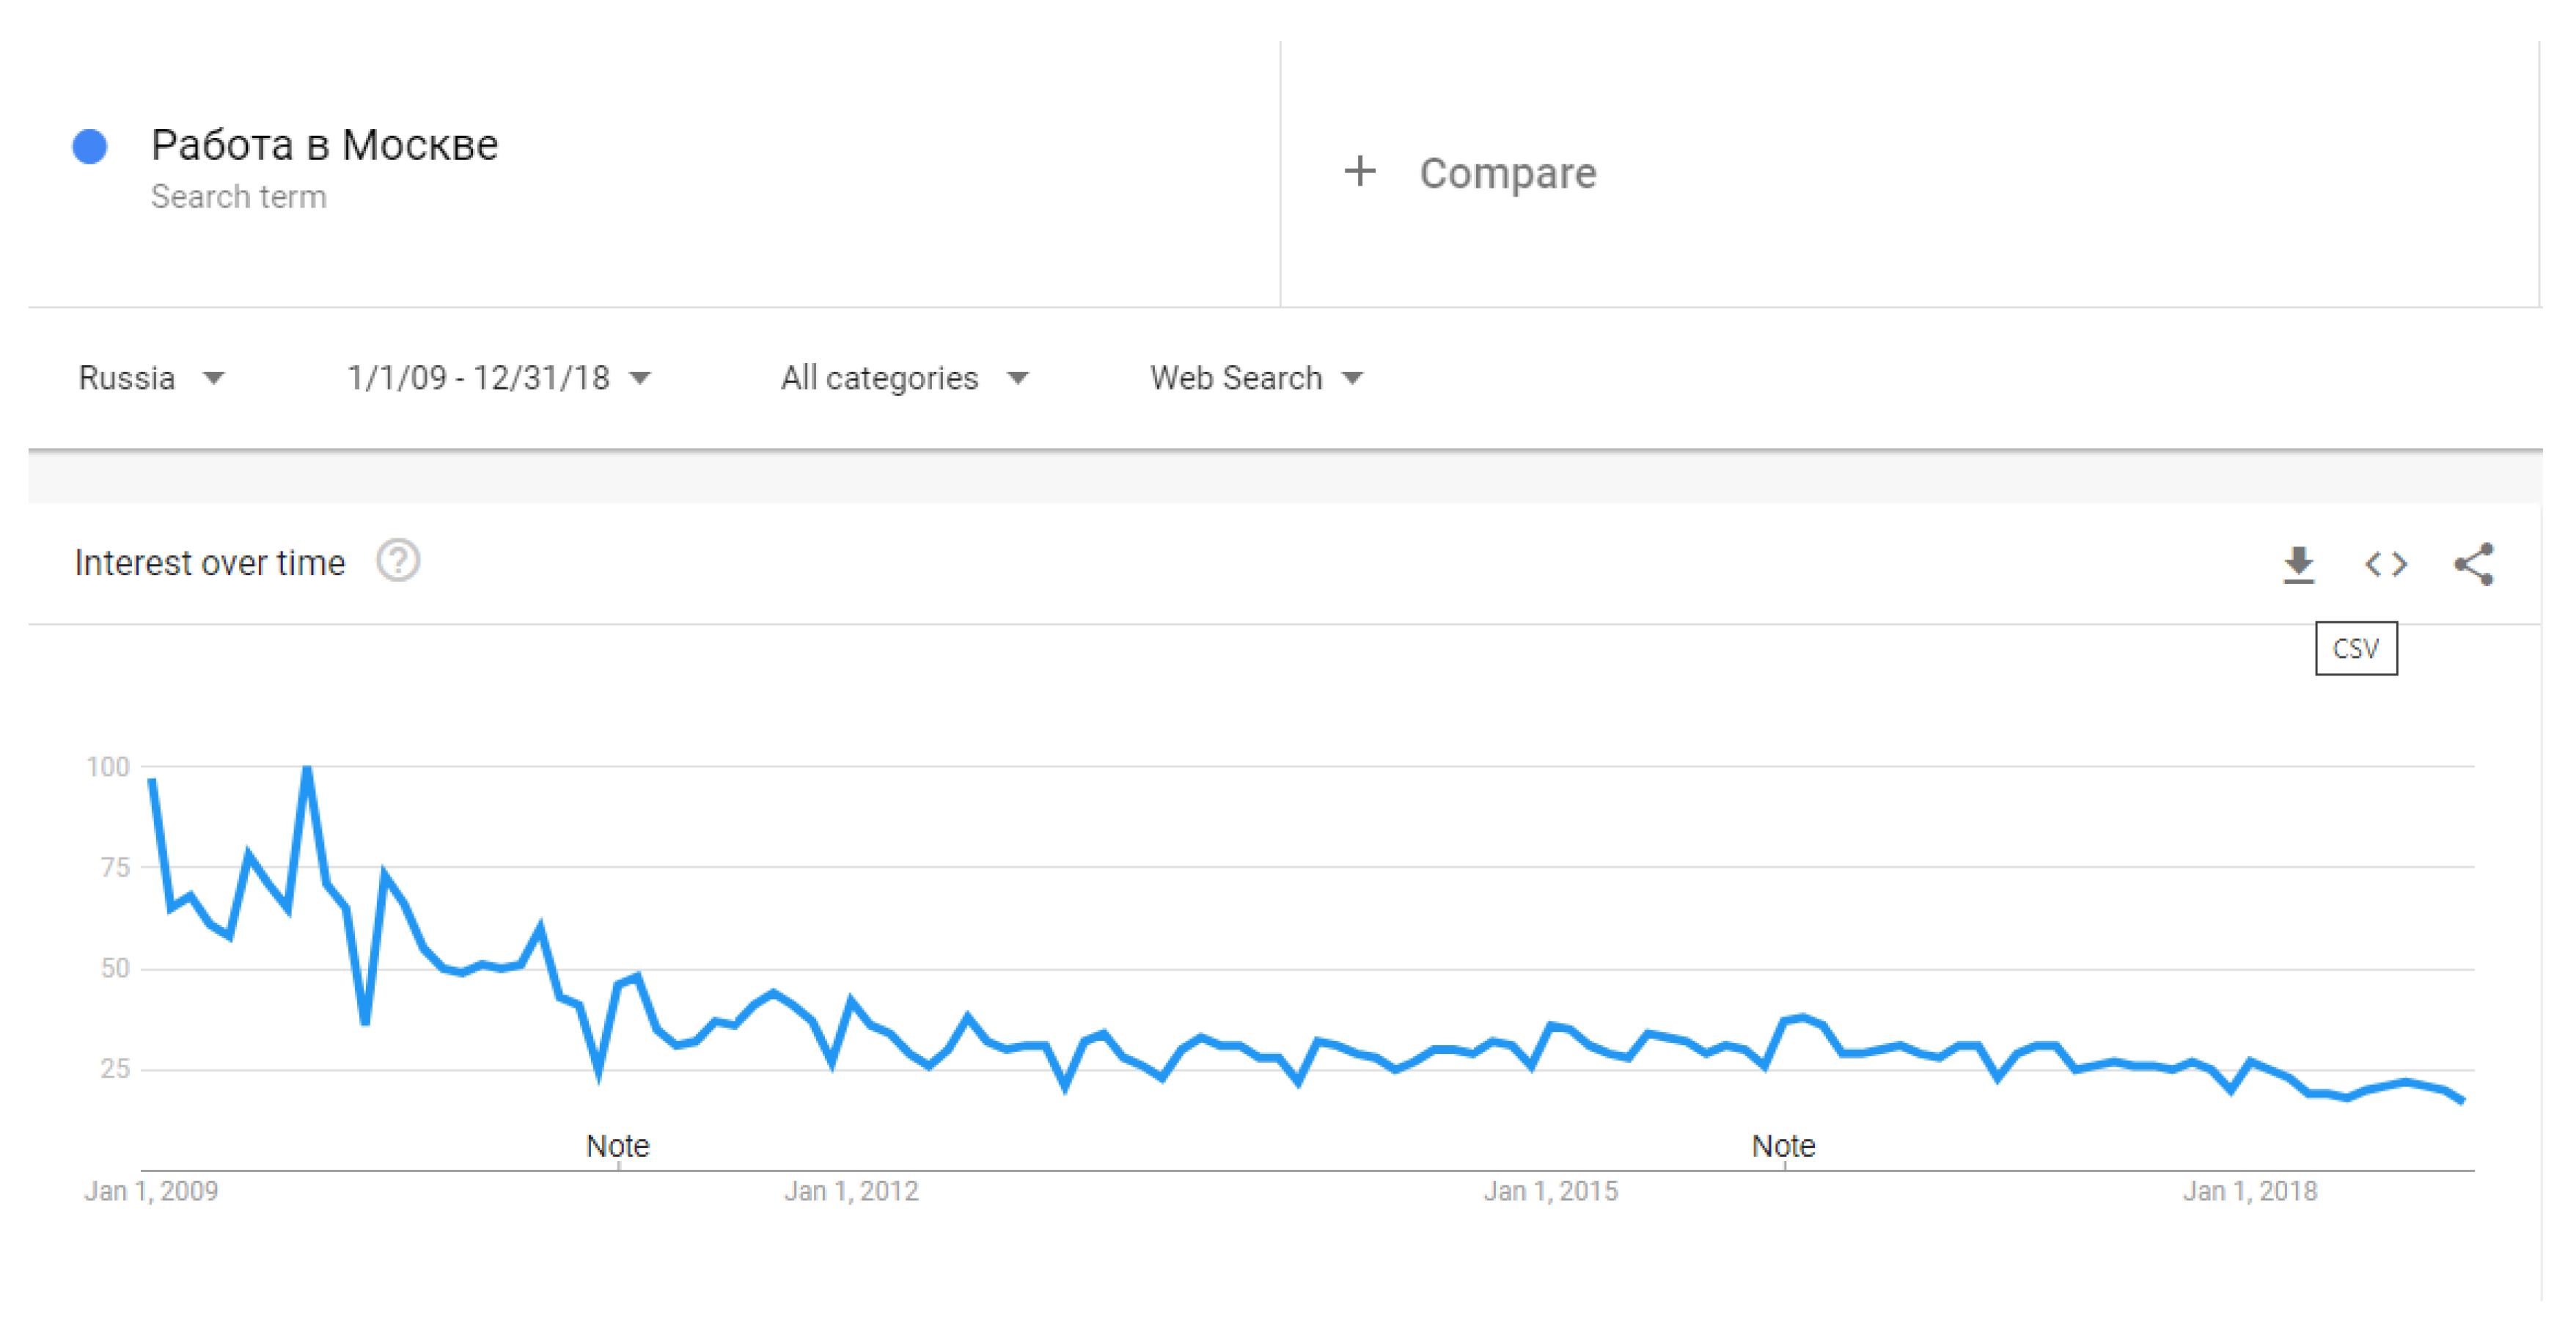Edit the search term Работа в Москве

tap(324, 145)
